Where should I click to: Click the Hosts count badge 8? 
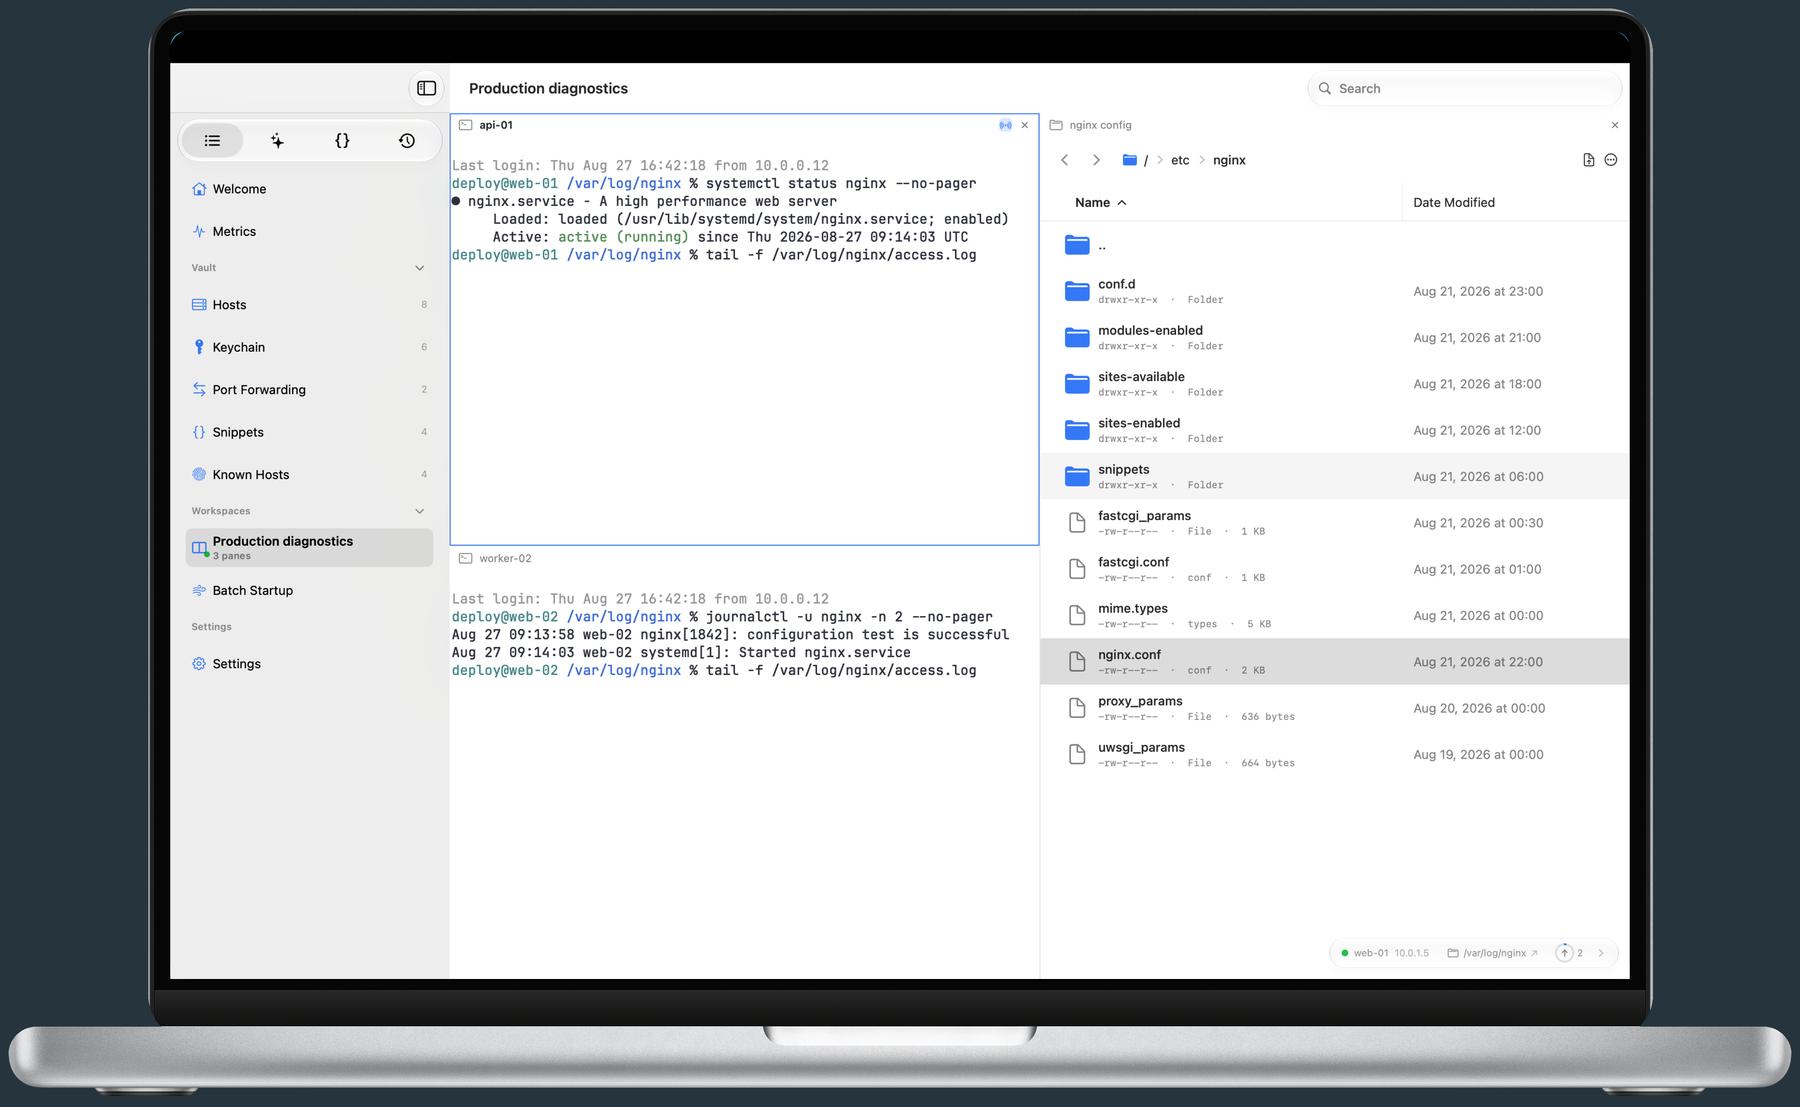point(424,305)
